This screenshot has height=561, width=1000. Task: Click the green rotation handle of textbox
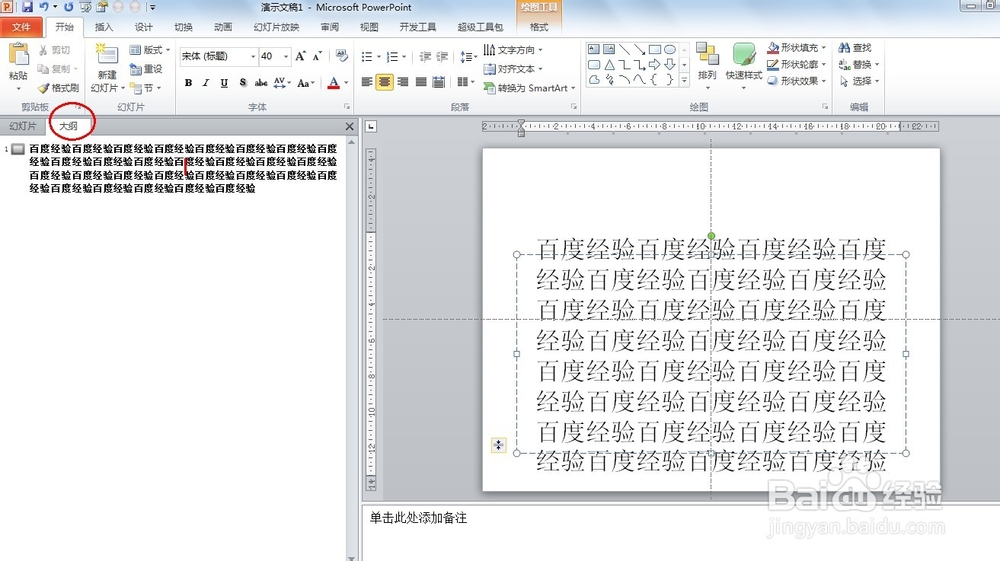point(711,236)
